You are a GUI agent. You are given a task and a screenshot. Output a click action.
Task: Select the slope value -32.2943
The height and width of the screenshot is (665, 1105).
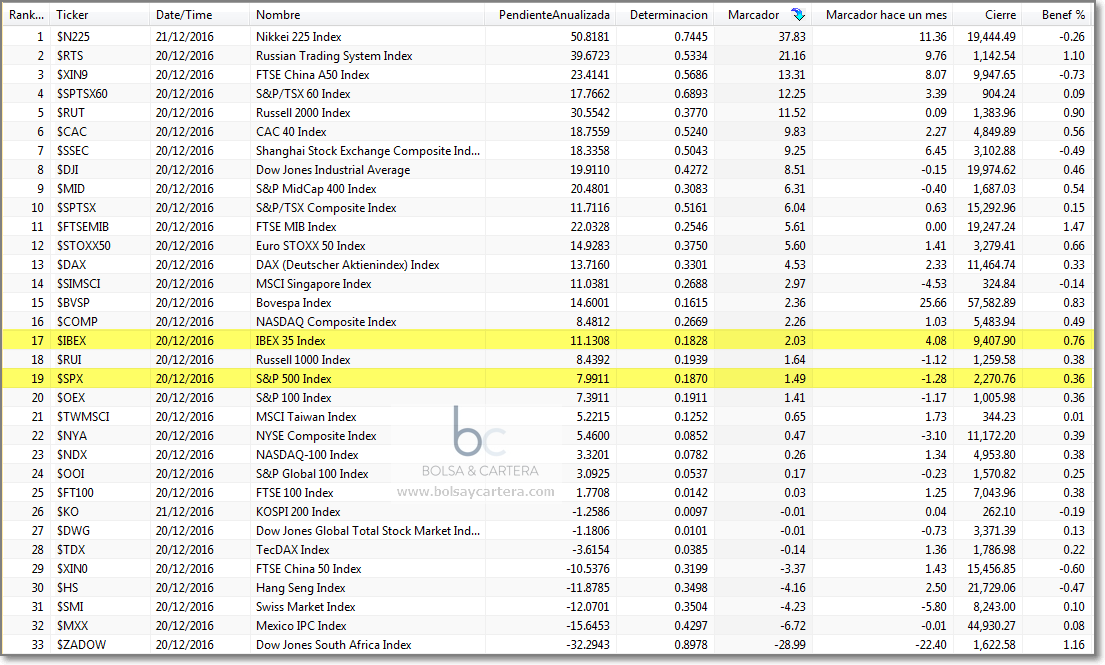click(x=588, y=645)
